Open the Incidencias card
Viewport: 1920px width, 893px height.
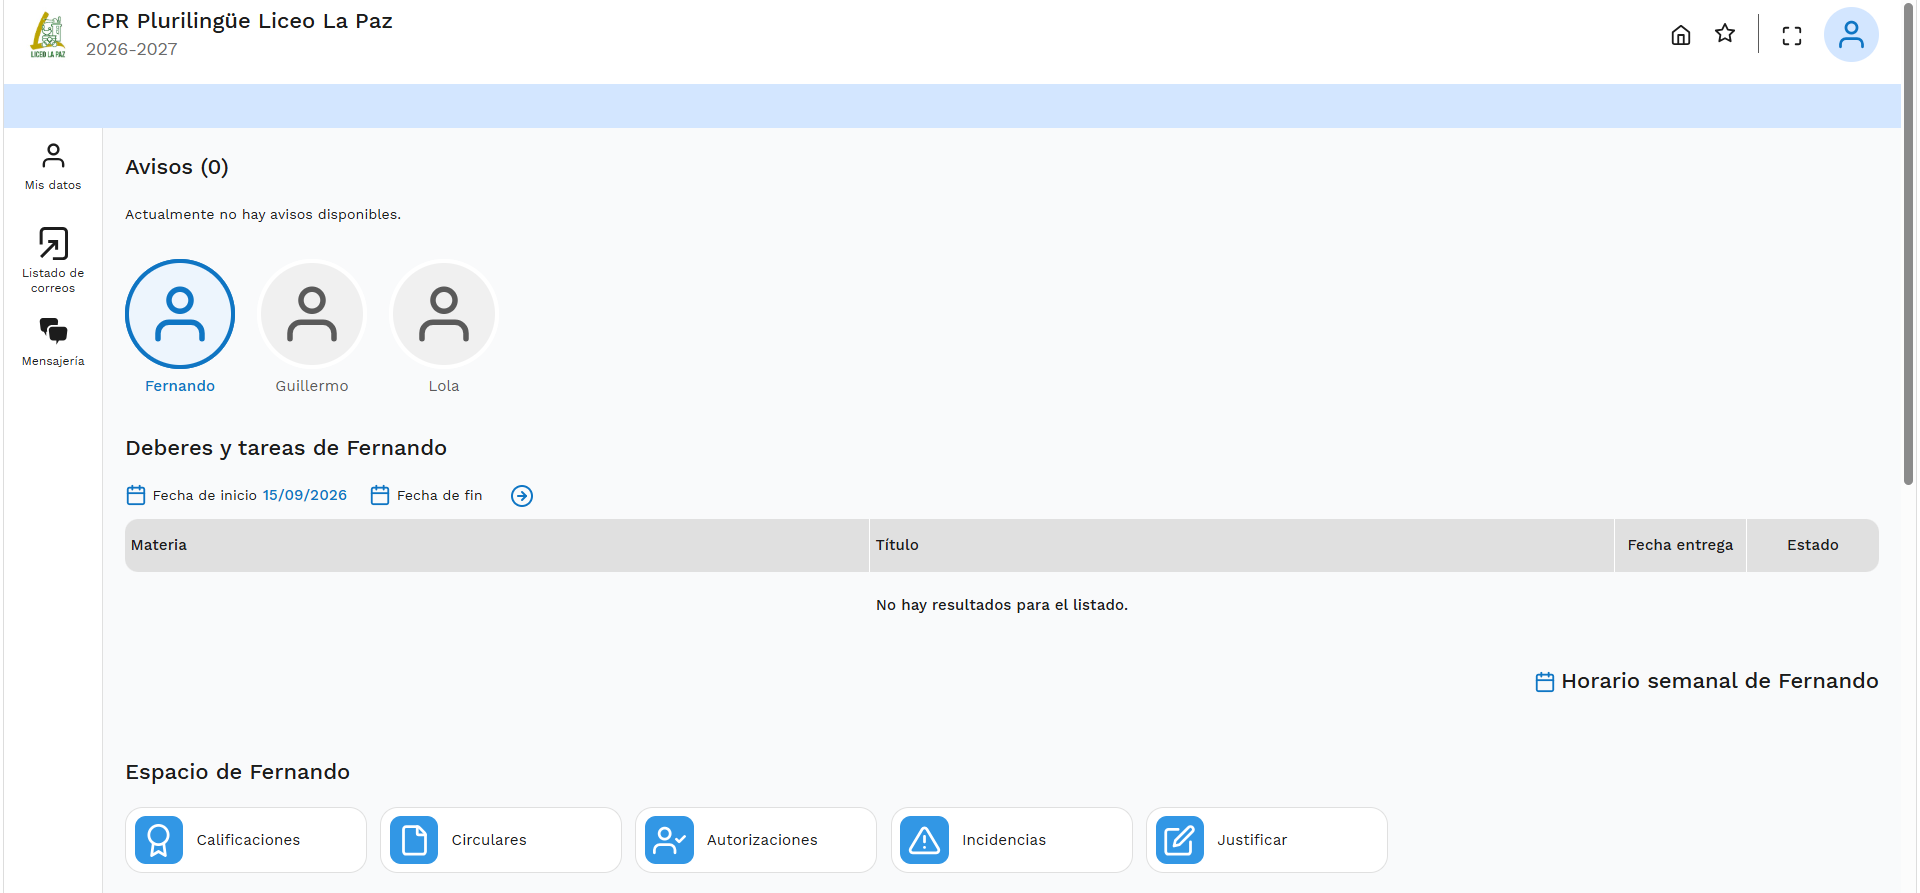point(1012,840)
